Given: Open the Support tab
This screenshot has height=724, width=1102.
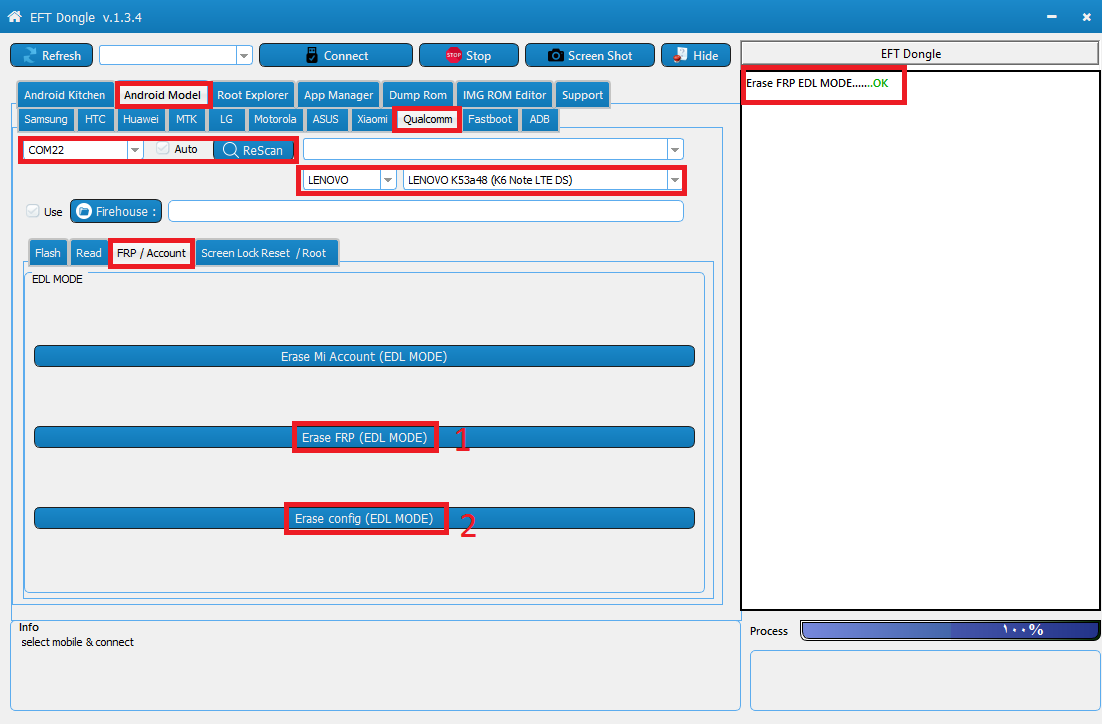Looking at the screenshot, I should (582, 95).
